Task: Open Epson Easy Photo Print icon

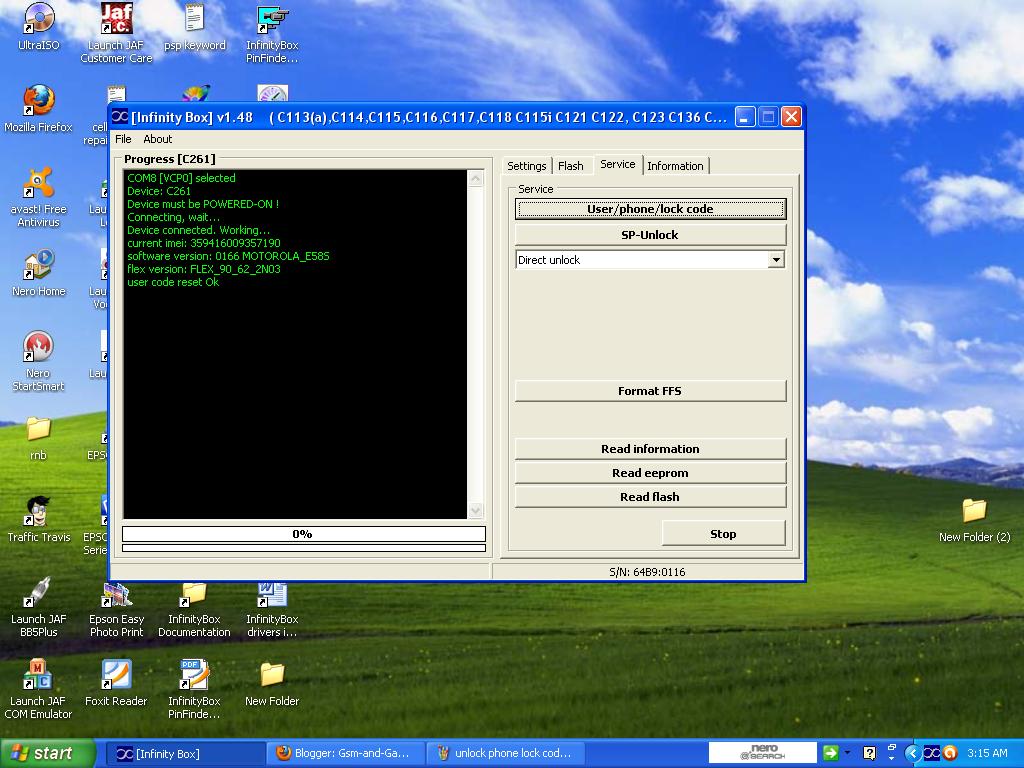Action: click(x=116, y=609)
